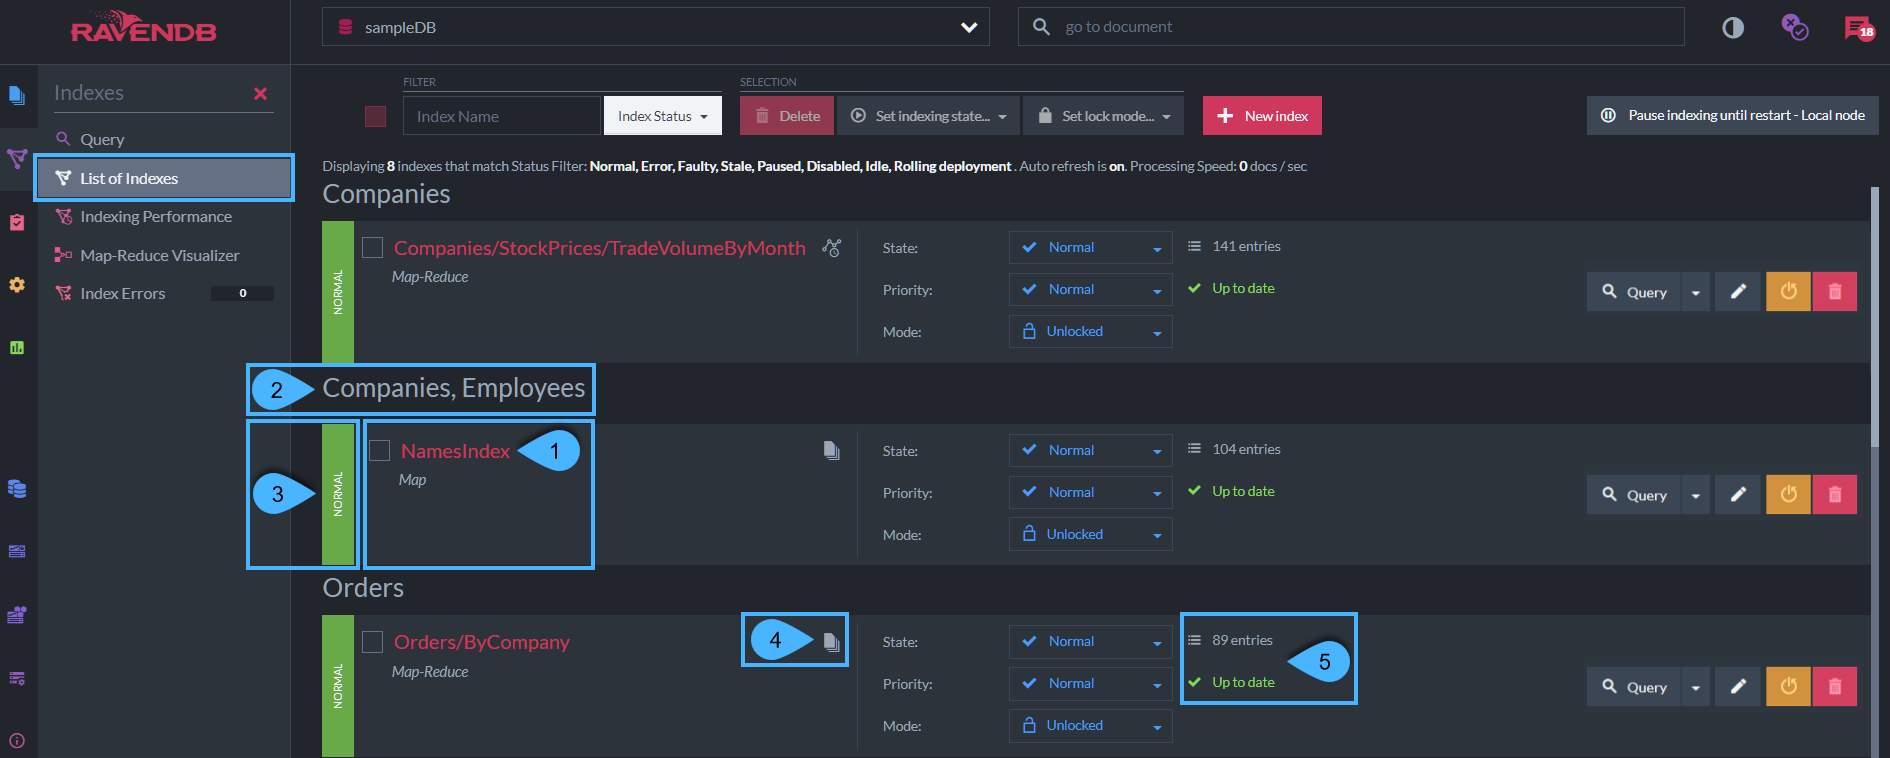Click the 104 entries count text

[1246, 449]
